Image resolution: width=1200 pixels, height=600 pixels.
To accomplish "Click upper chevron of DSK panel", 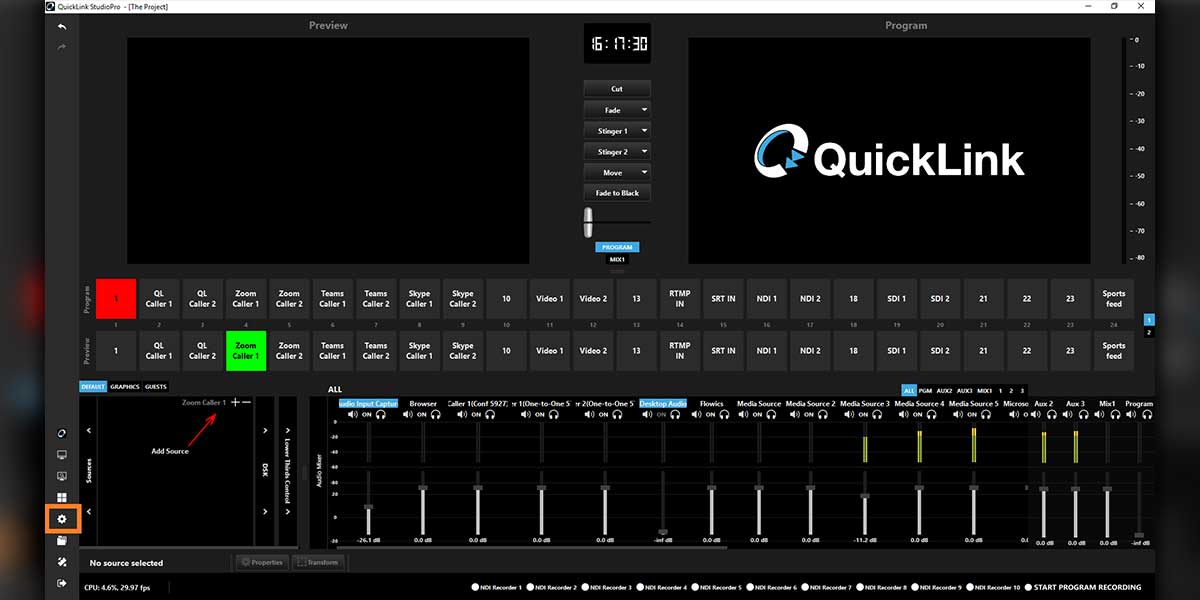I will (x=265, y=431).
